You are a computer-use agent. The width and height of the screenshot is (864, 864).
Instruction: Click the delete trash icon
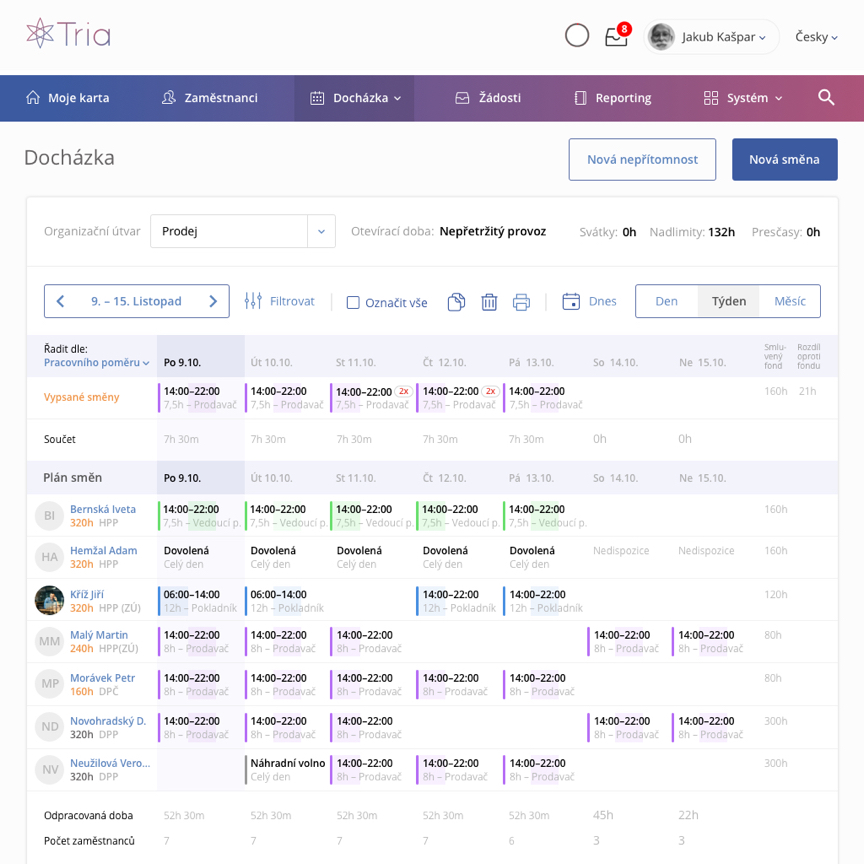tap(489, 302)
